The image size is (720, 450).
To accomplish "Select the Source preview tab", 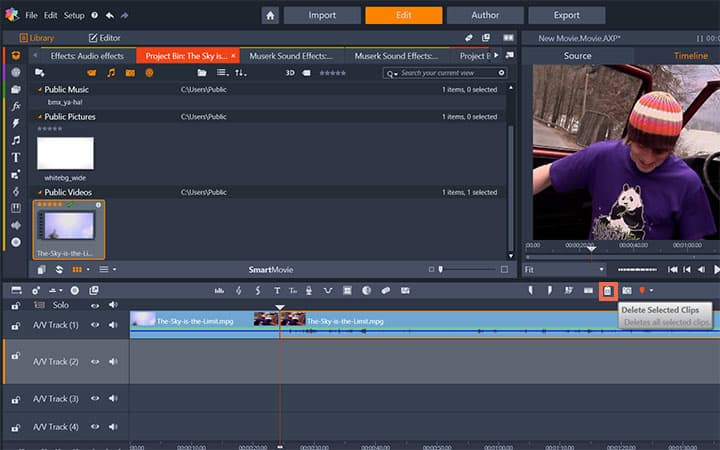I will pyautogui.click(x=578, y=56).
